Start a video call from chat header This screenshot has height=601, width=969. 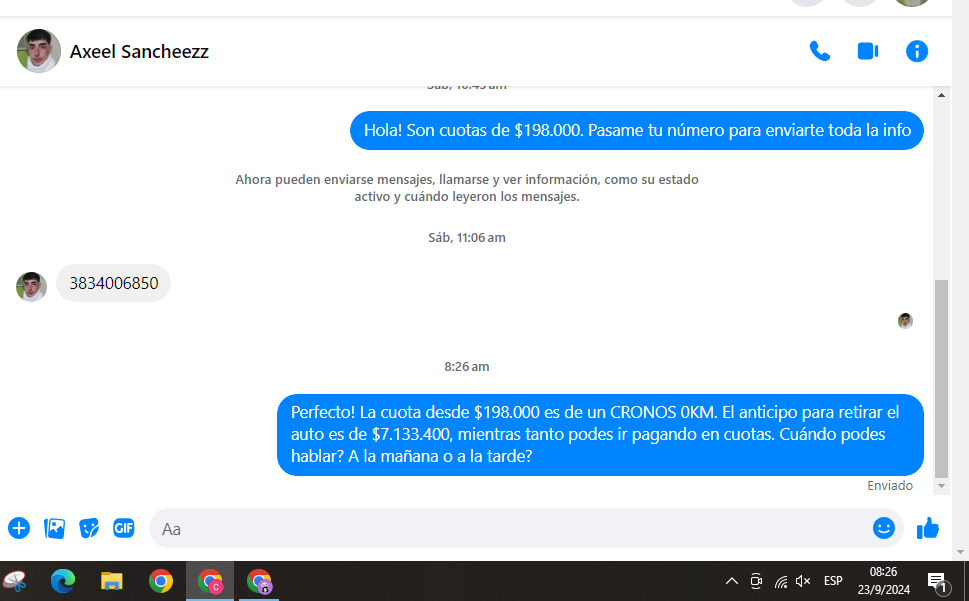tap(868, 51)
